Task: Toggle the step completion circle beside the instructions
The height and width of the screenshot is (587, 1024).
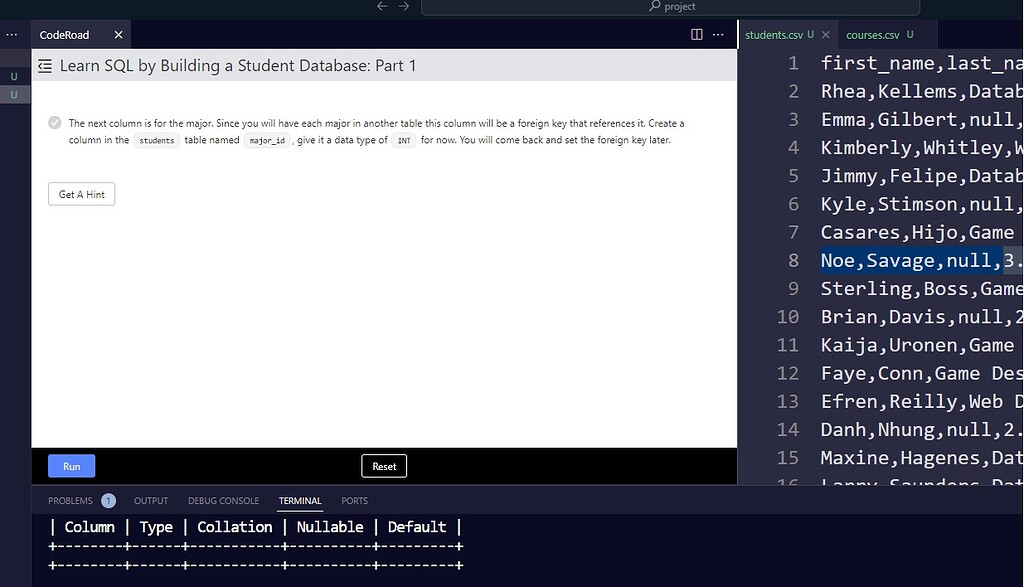Action: coord(53,122)
